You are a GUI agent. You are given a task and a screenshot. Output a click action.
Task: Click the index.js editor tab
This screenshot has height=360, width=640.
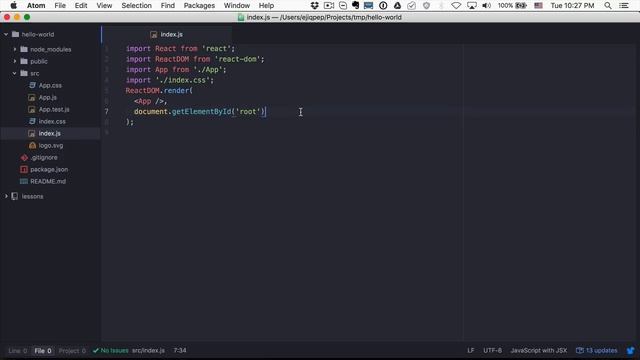167,34
